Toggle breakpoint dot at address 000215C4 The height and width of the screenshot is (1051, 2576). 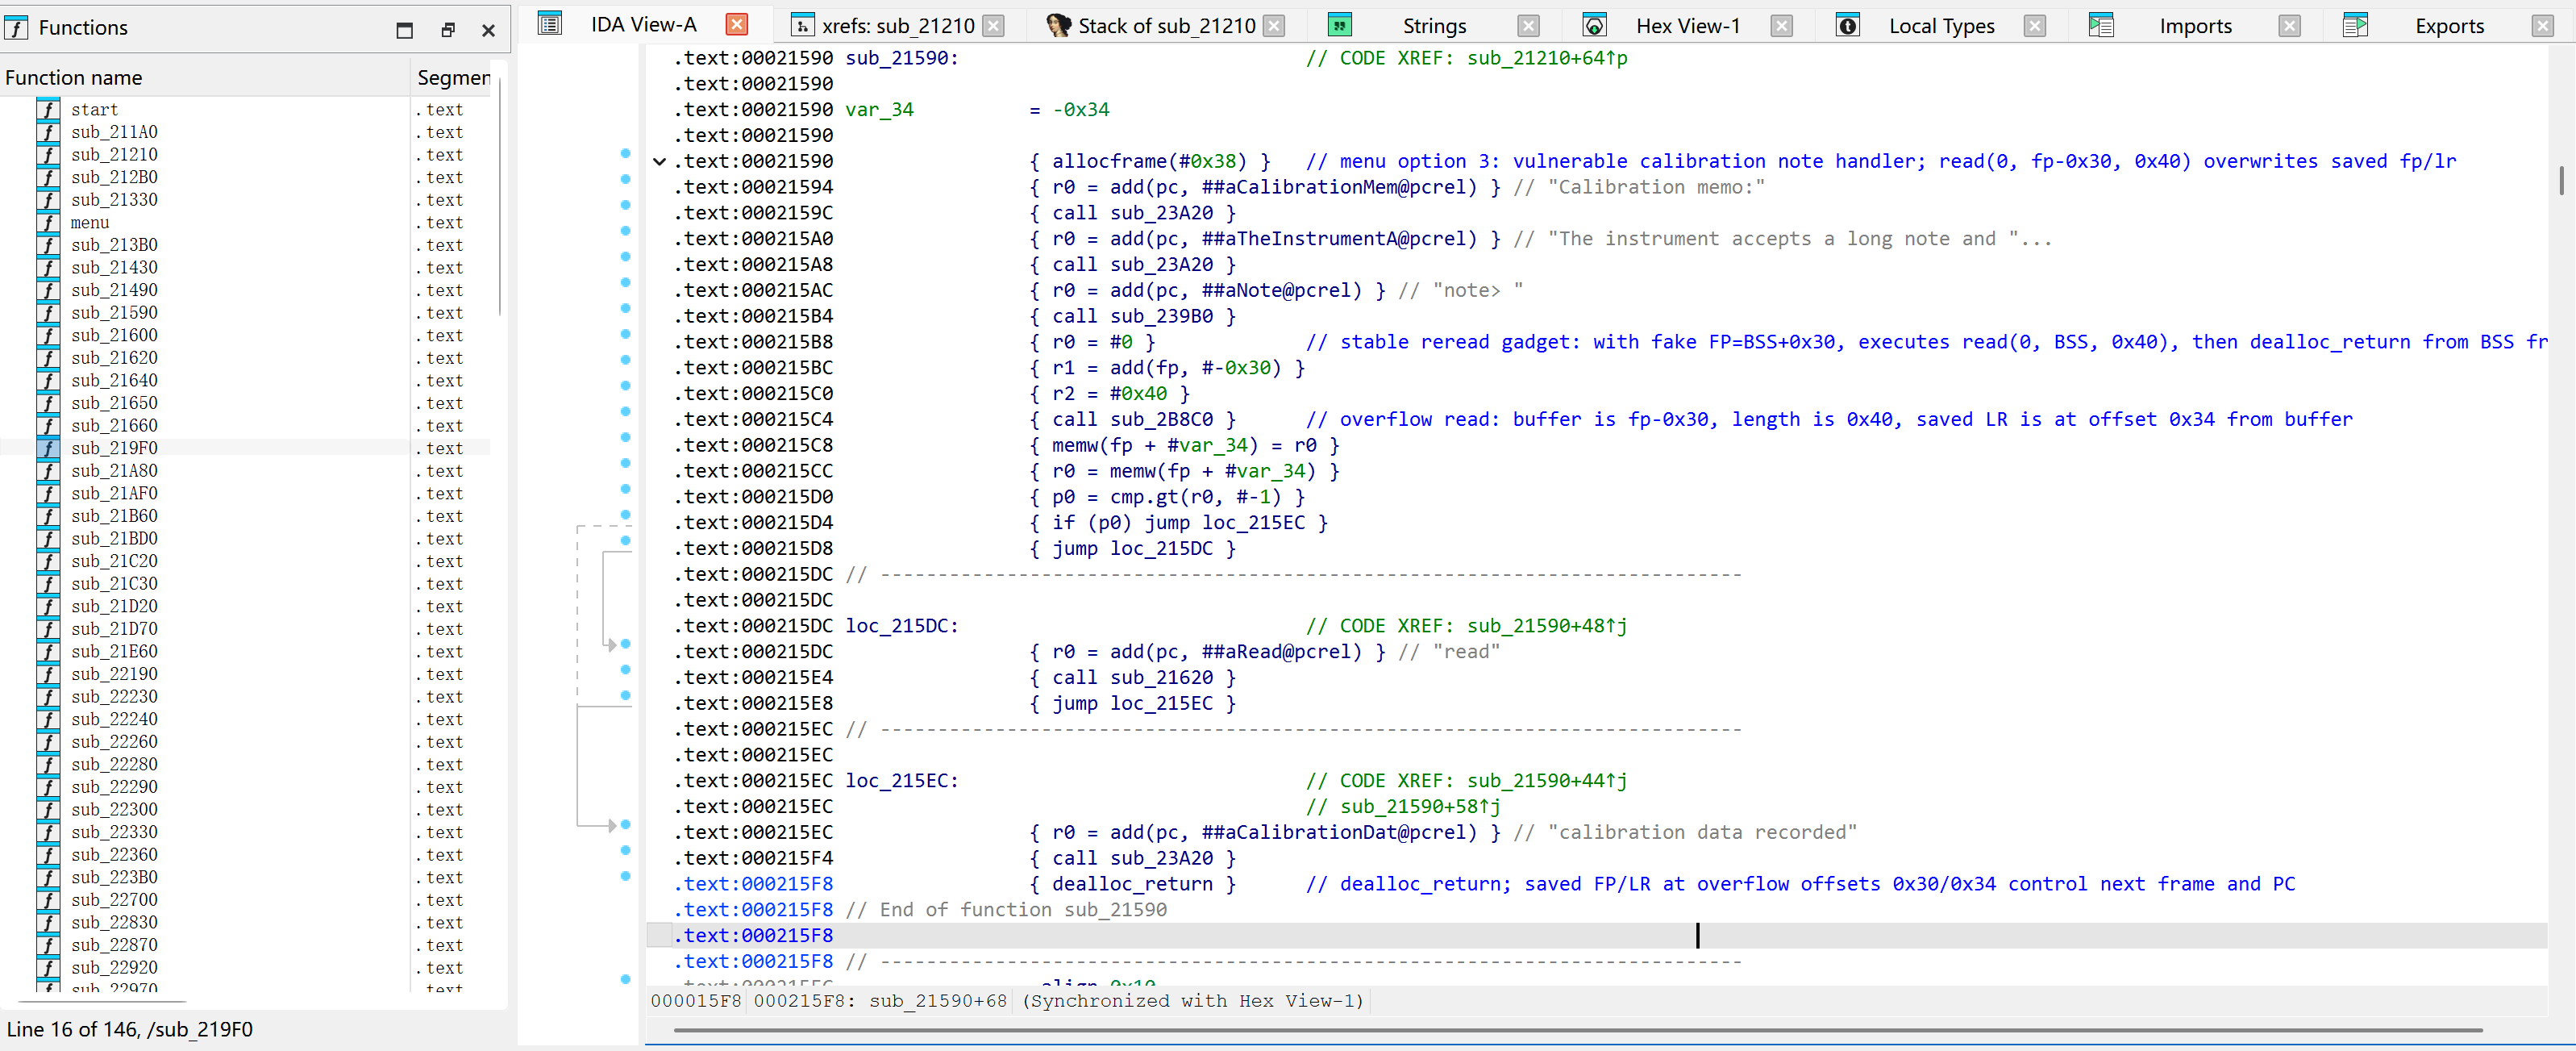[x=625, y=411]
